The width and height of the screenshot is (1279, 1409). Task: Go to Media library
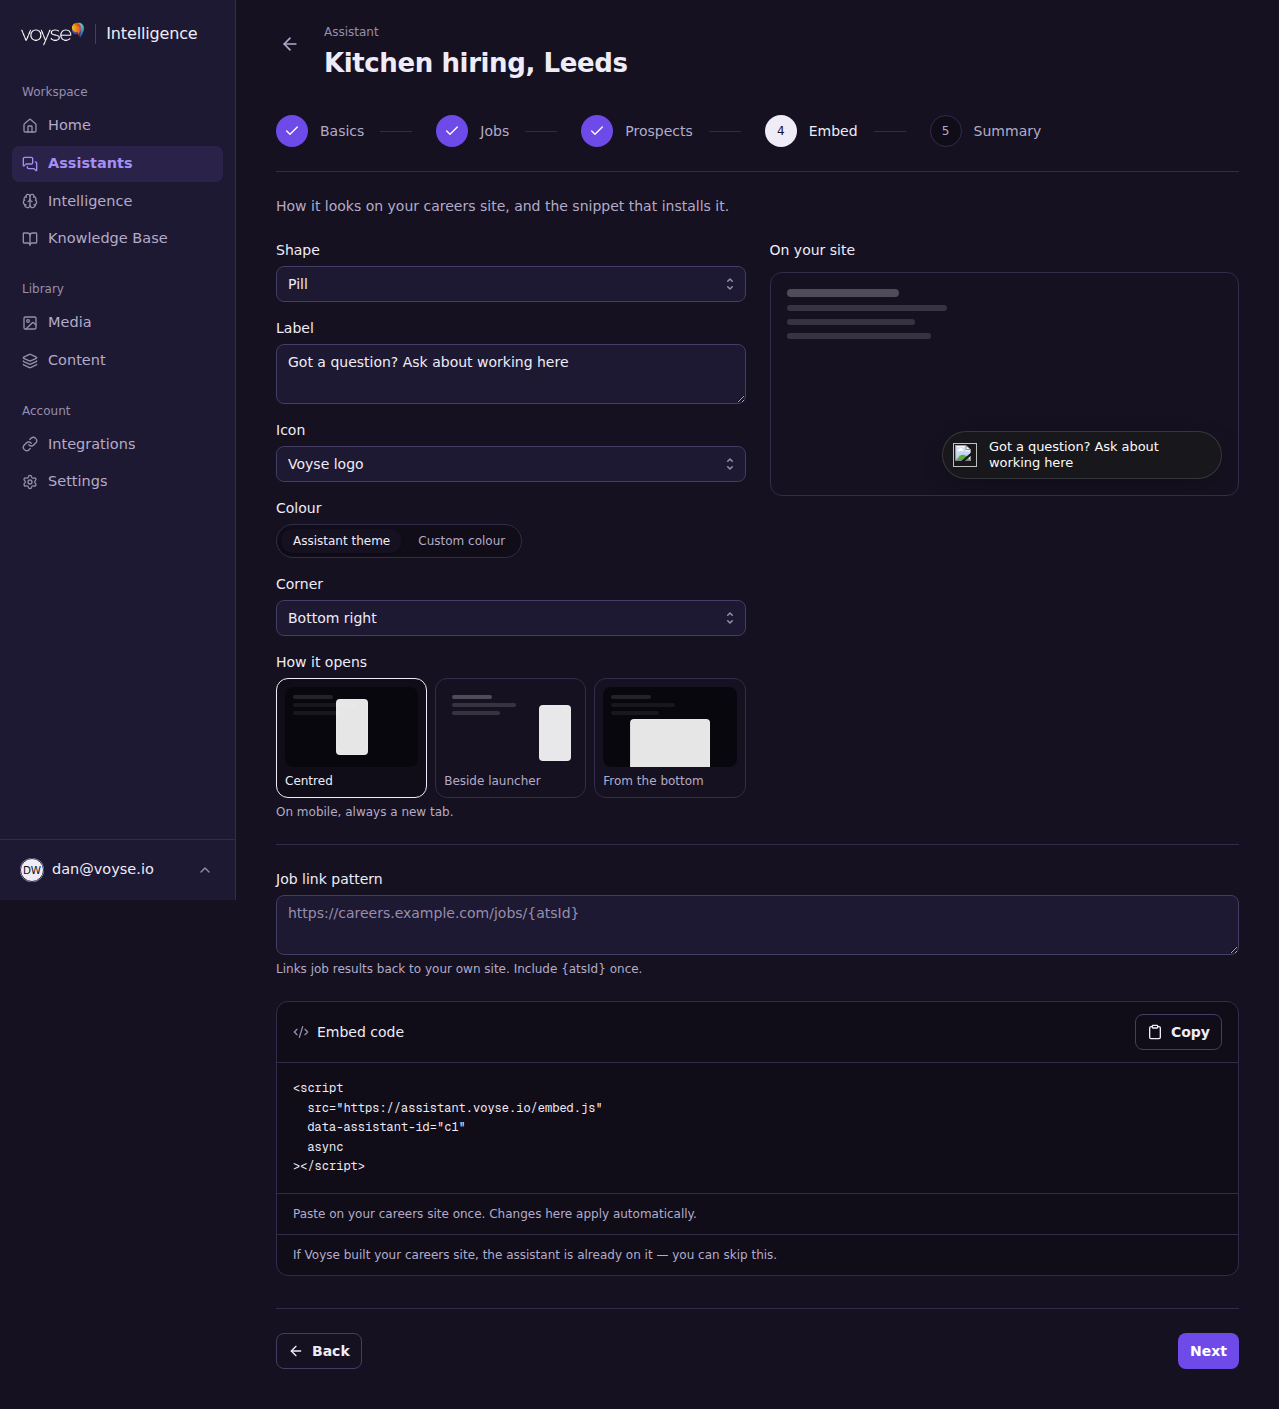[x=117, y=322]
